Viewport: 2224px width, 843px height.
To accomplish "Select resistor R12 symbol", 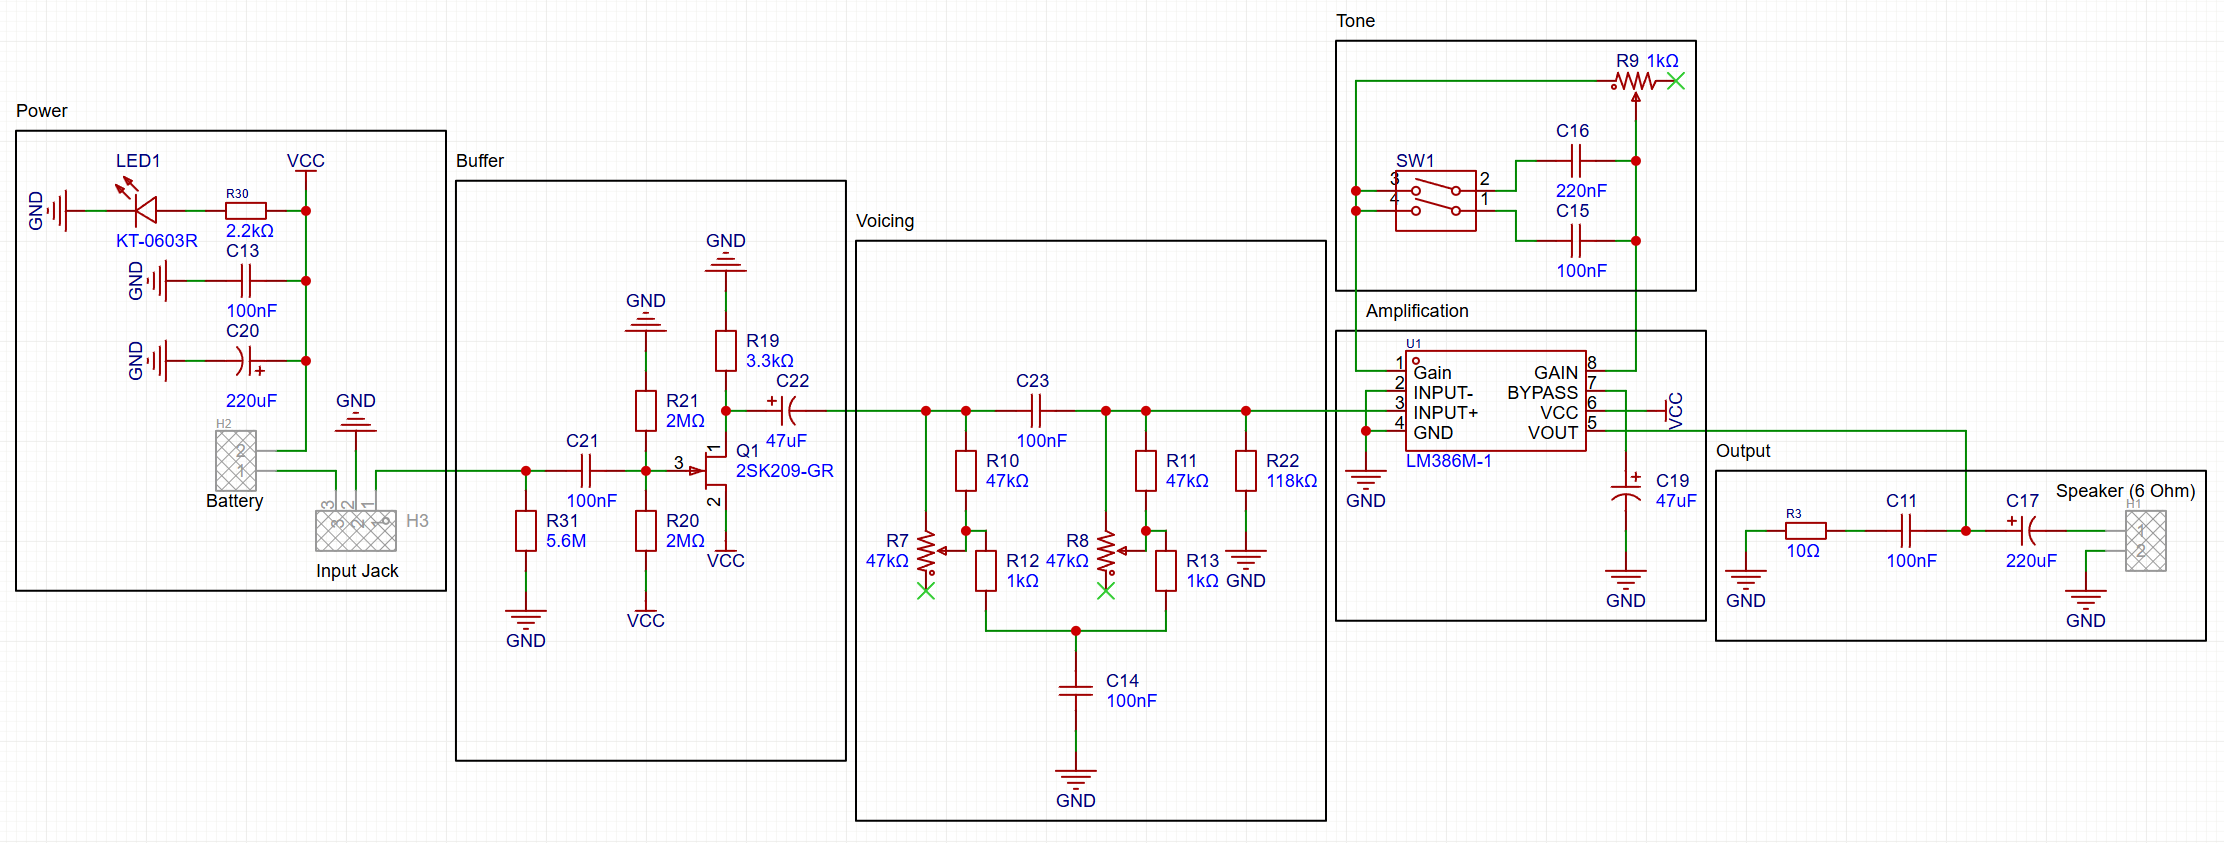I will tap(986, 571).
